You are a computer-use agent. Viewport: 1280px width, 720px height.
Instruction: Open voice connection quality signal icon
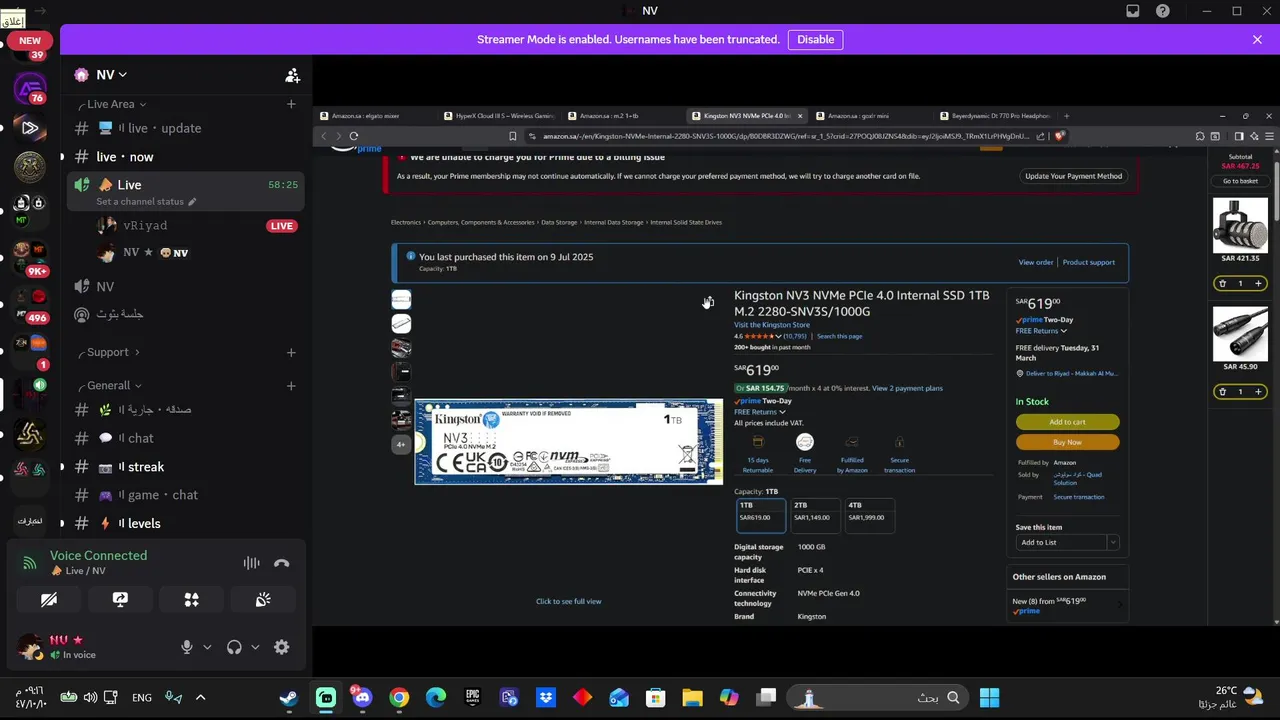29,563
